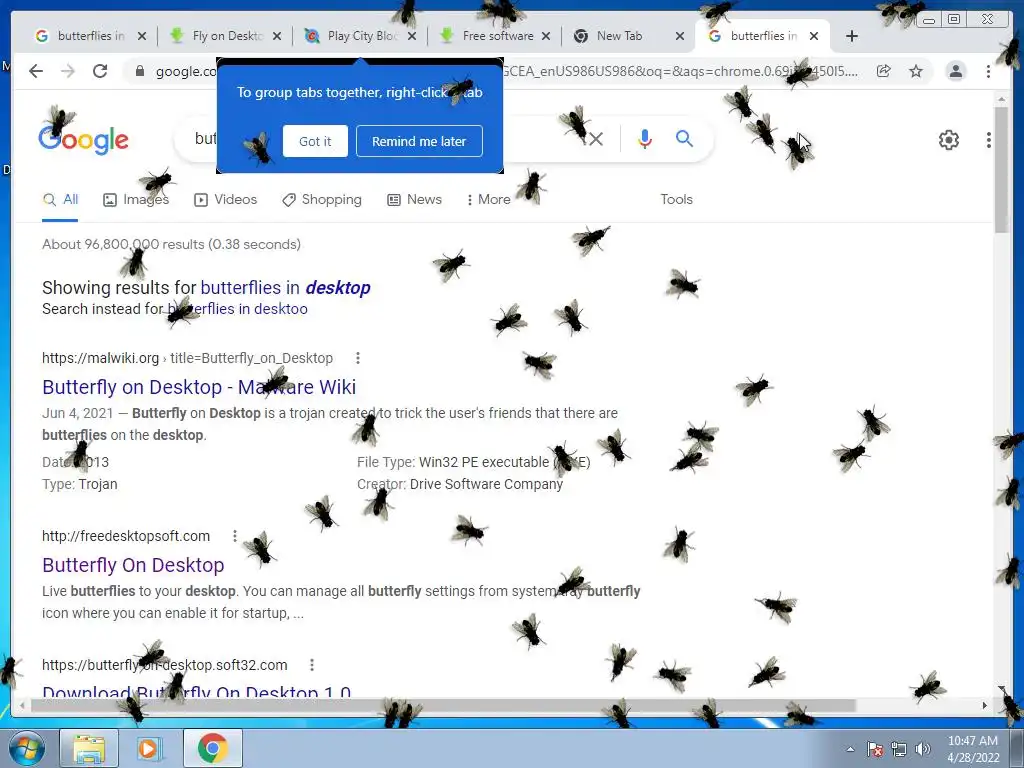Image resolution: width=1024 pixels, height=768 pixels.
Task: Open options for malwiki.org result
Action: pyautogui.click(x=357, y=358)
